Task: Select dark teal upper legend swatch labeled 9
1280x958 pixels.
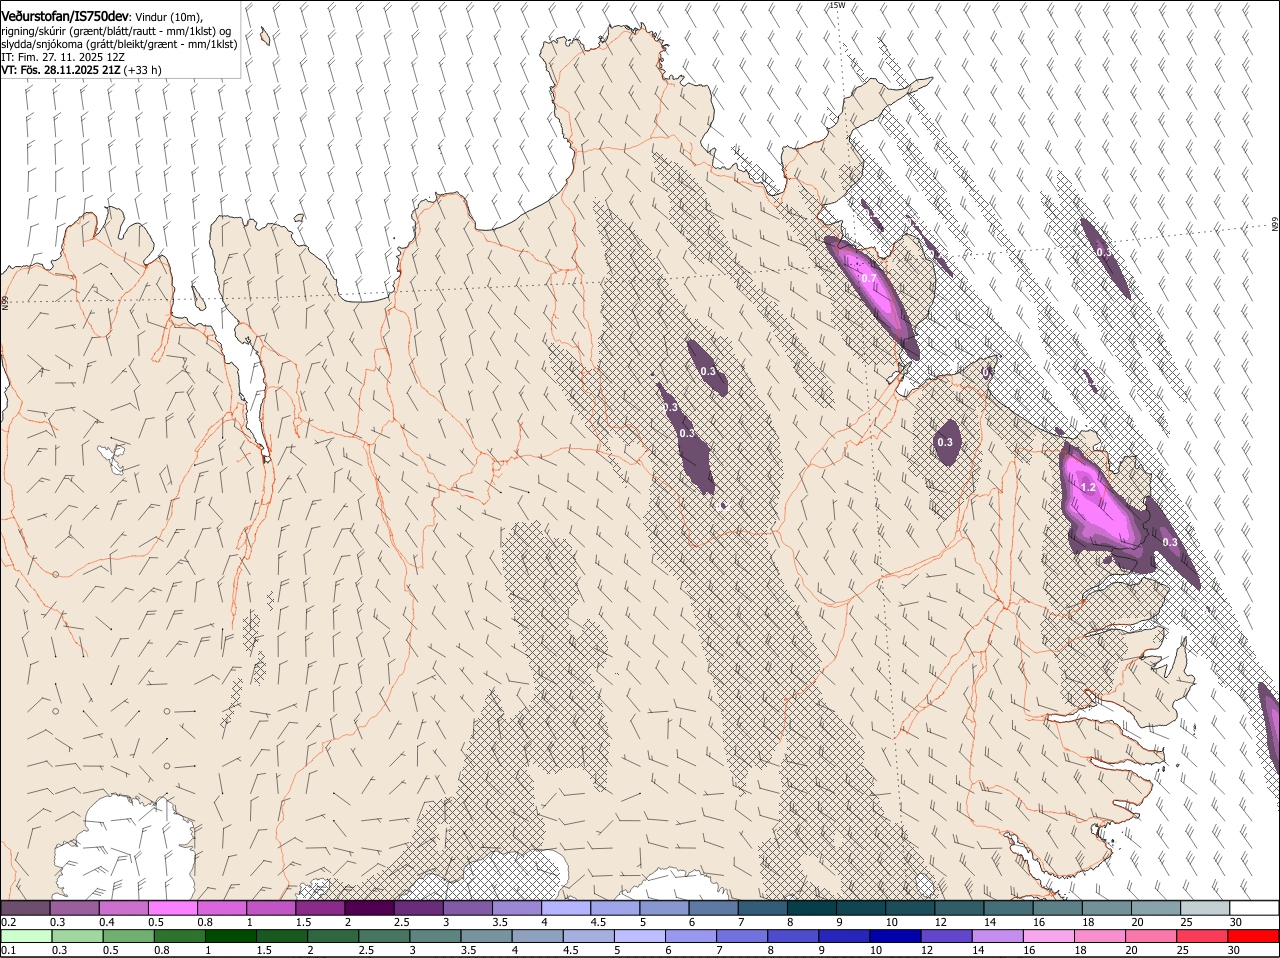Action: (861, 908)
